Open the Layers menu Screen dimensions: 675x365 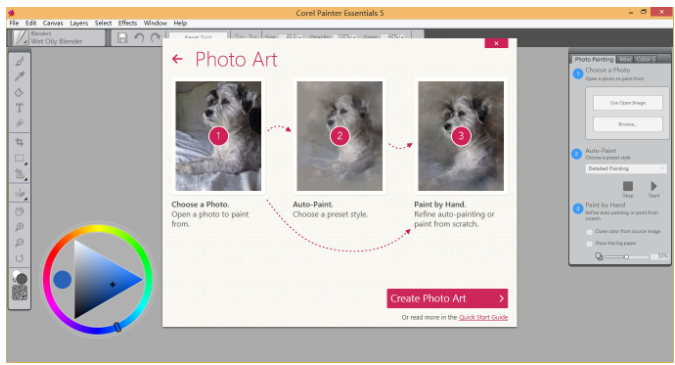79,23
